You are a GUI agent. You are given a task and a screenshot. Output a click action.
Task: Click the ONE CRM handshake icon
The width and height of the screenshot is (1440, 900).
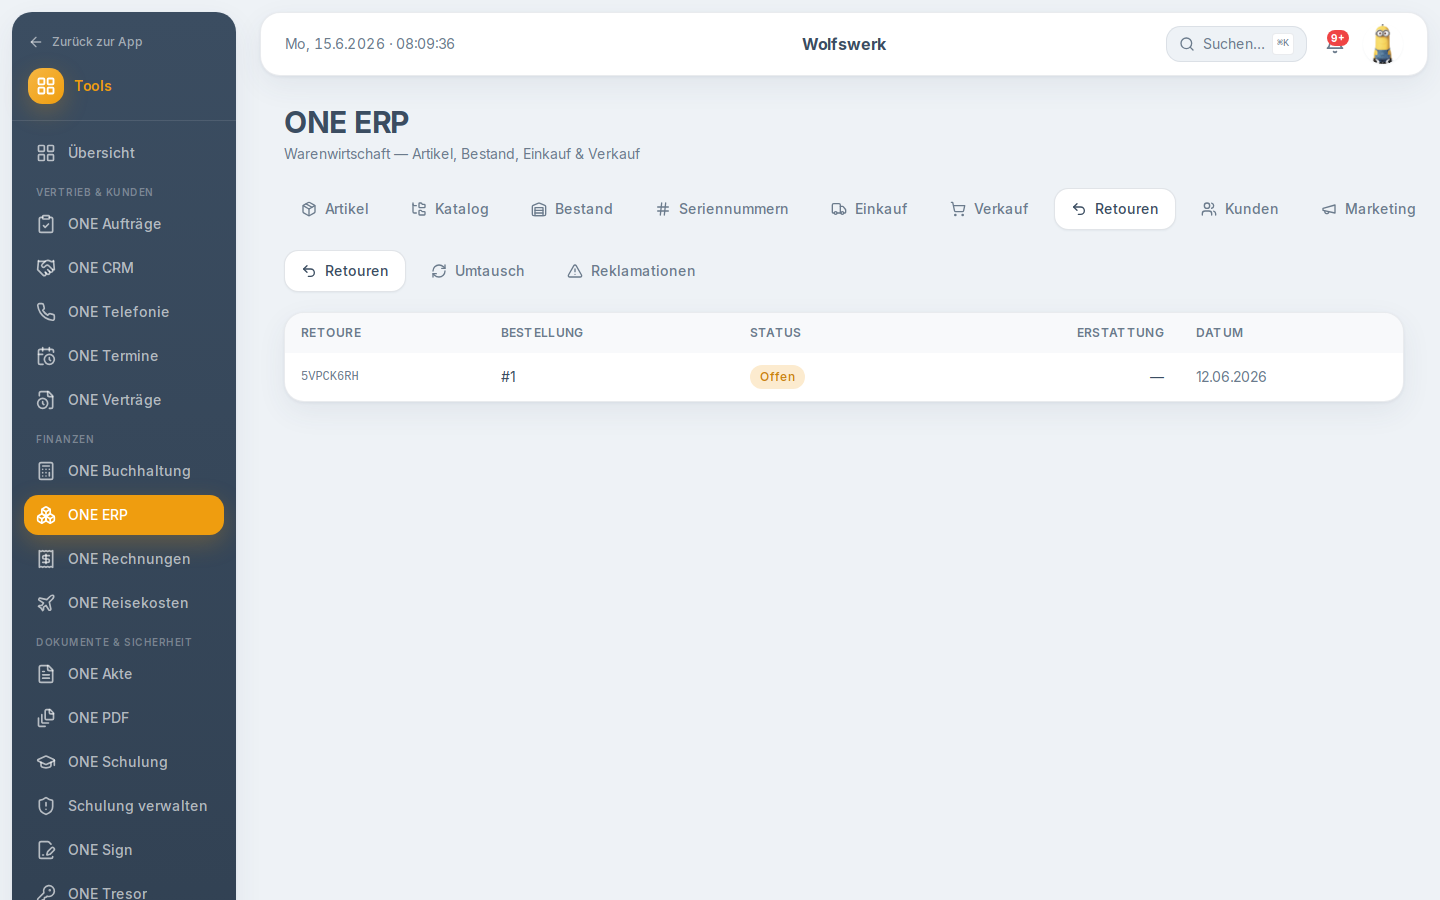click(x=46, y=268)
